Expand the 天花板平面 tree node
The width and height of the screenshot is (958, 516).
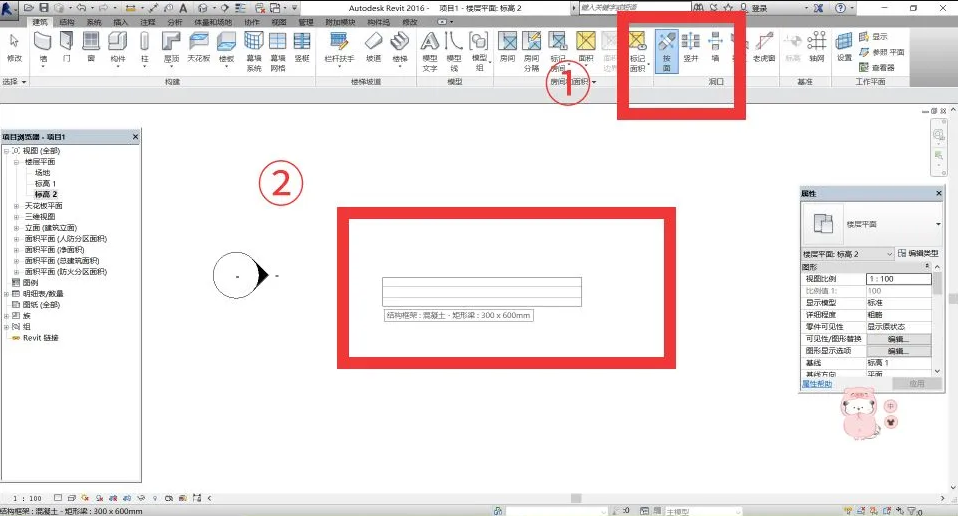coord(16,206)
